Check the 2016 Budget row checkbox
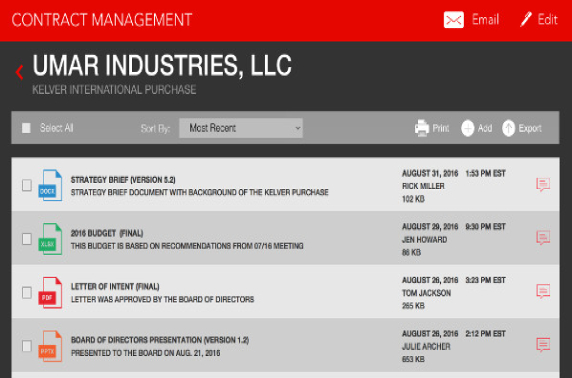Image resolution: width=572 pixels, height=378 pixels. click(27, 239)
